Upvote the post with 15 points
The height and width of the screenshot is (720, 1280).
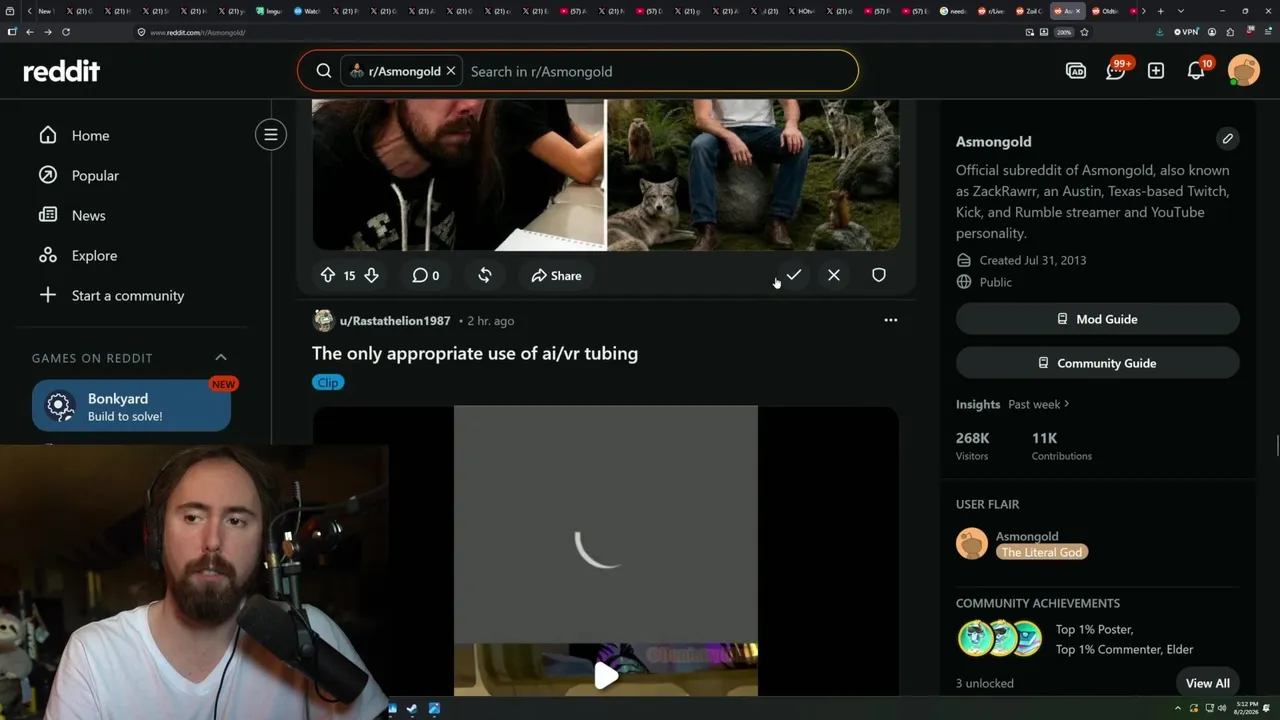[327, 275]
